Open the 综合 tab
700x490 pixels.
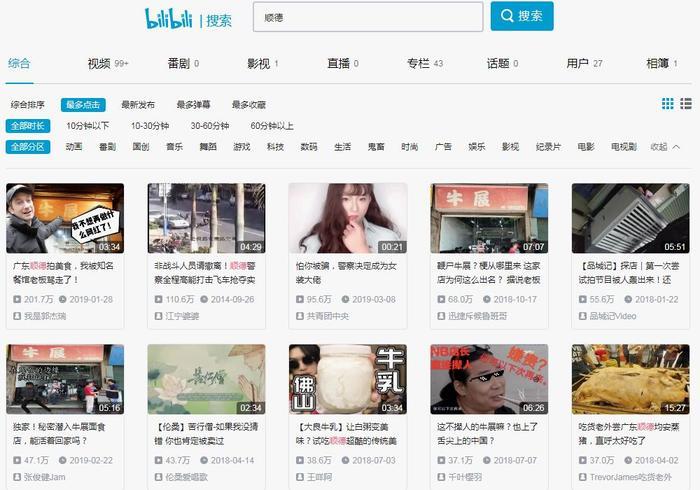(19, 63)
